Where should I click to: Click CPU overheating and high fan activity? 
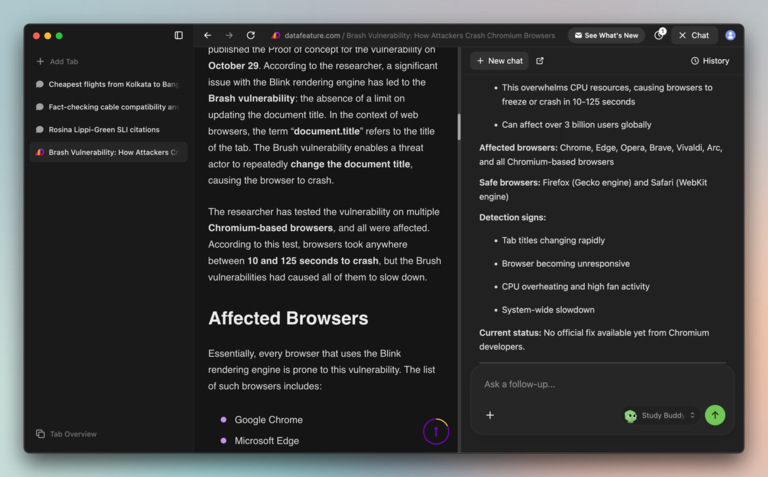point(576,286)
